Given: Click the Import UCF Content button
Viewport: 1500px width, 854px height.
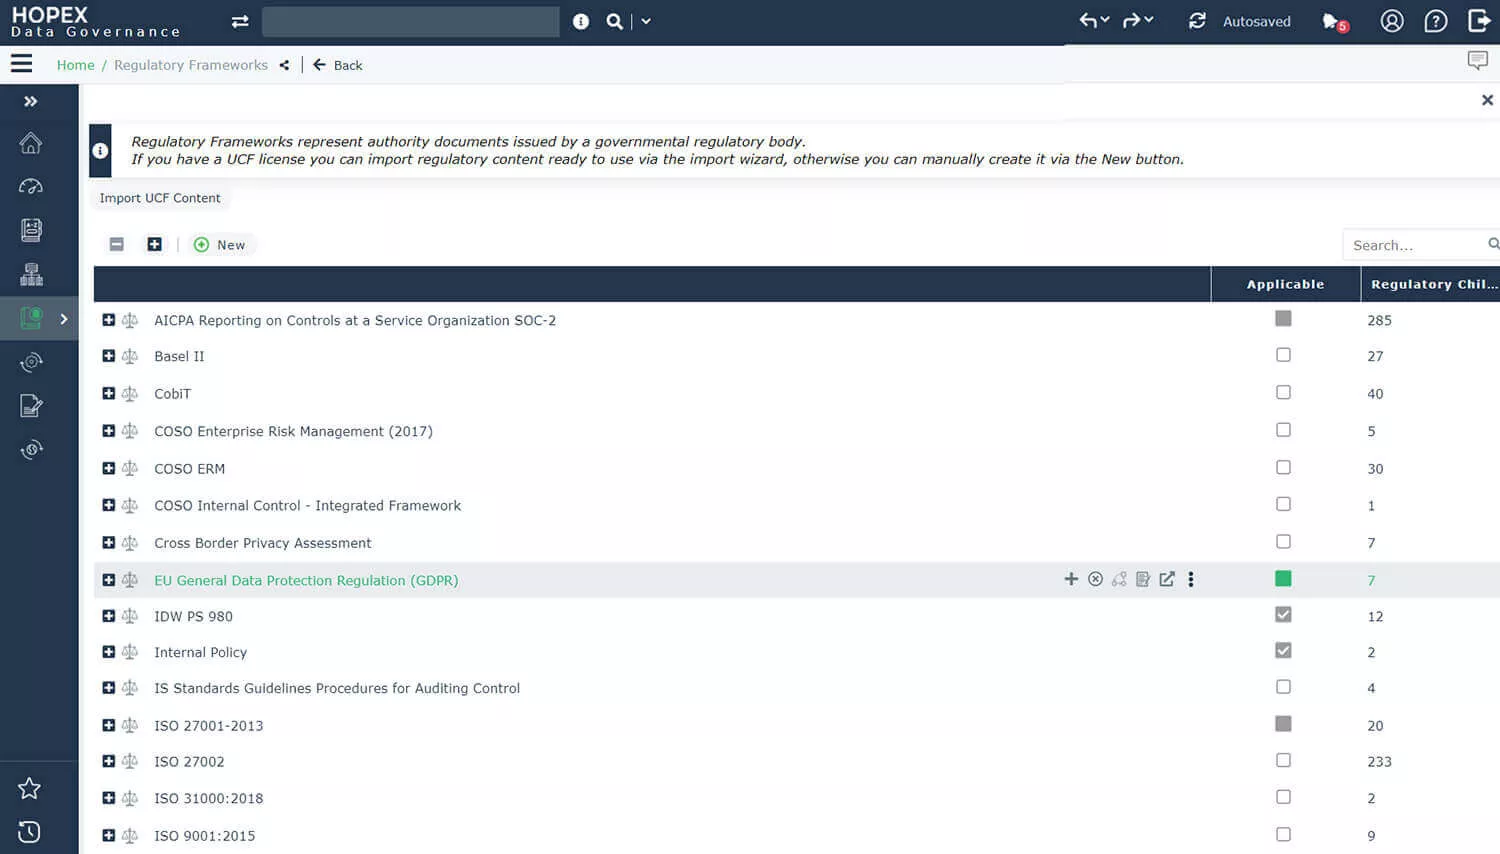Looking at the screenshot, I should [160, 198].
